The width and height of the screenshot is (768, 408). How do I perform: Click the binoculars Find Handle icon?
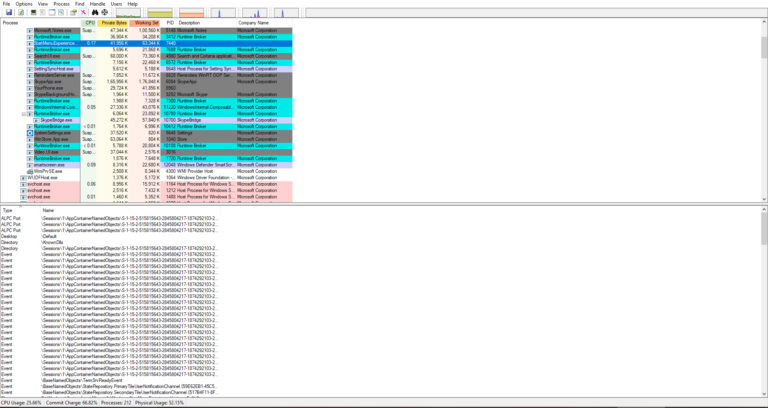click(96, 12)
